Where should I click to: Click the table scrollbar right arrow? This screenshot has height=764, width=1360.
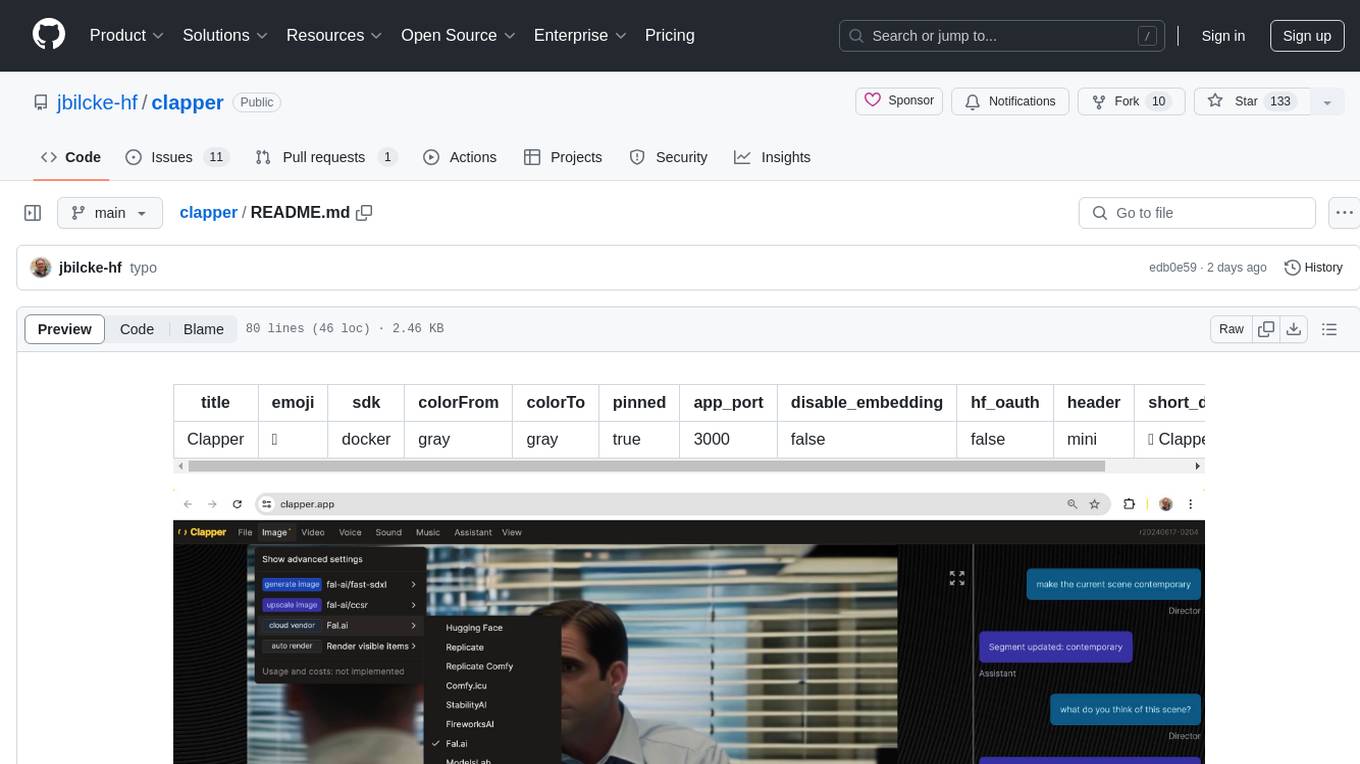(x=1198, y=466)
